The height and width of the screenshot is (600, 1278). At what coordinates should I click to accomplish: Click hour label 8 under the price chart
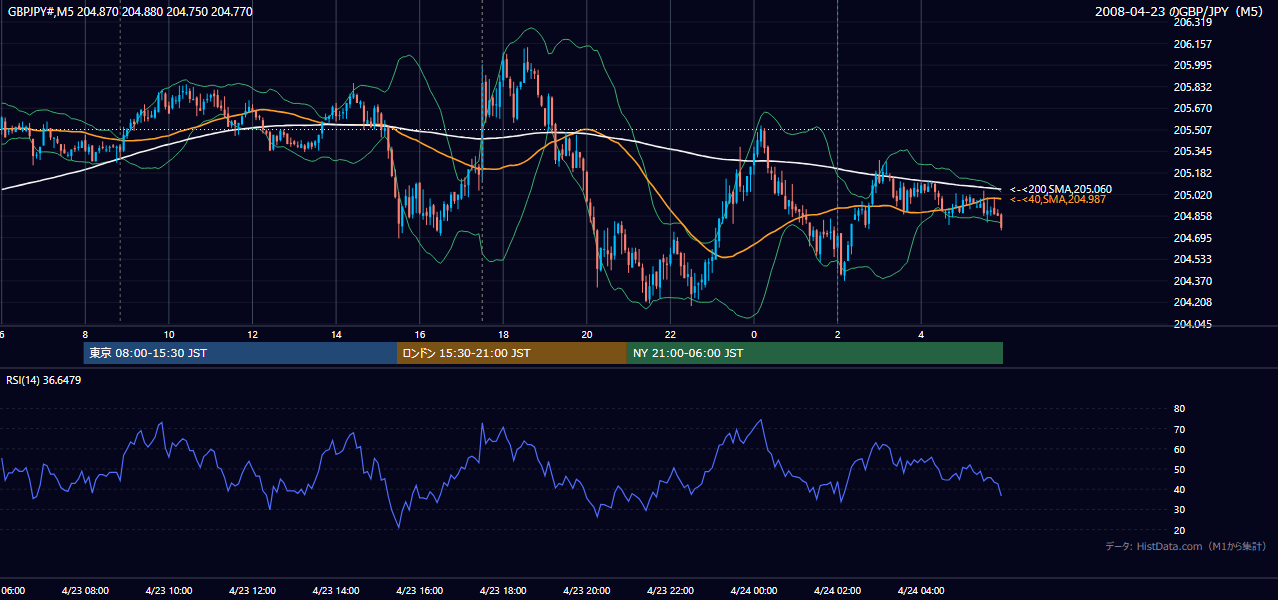(x=85, y=335)
